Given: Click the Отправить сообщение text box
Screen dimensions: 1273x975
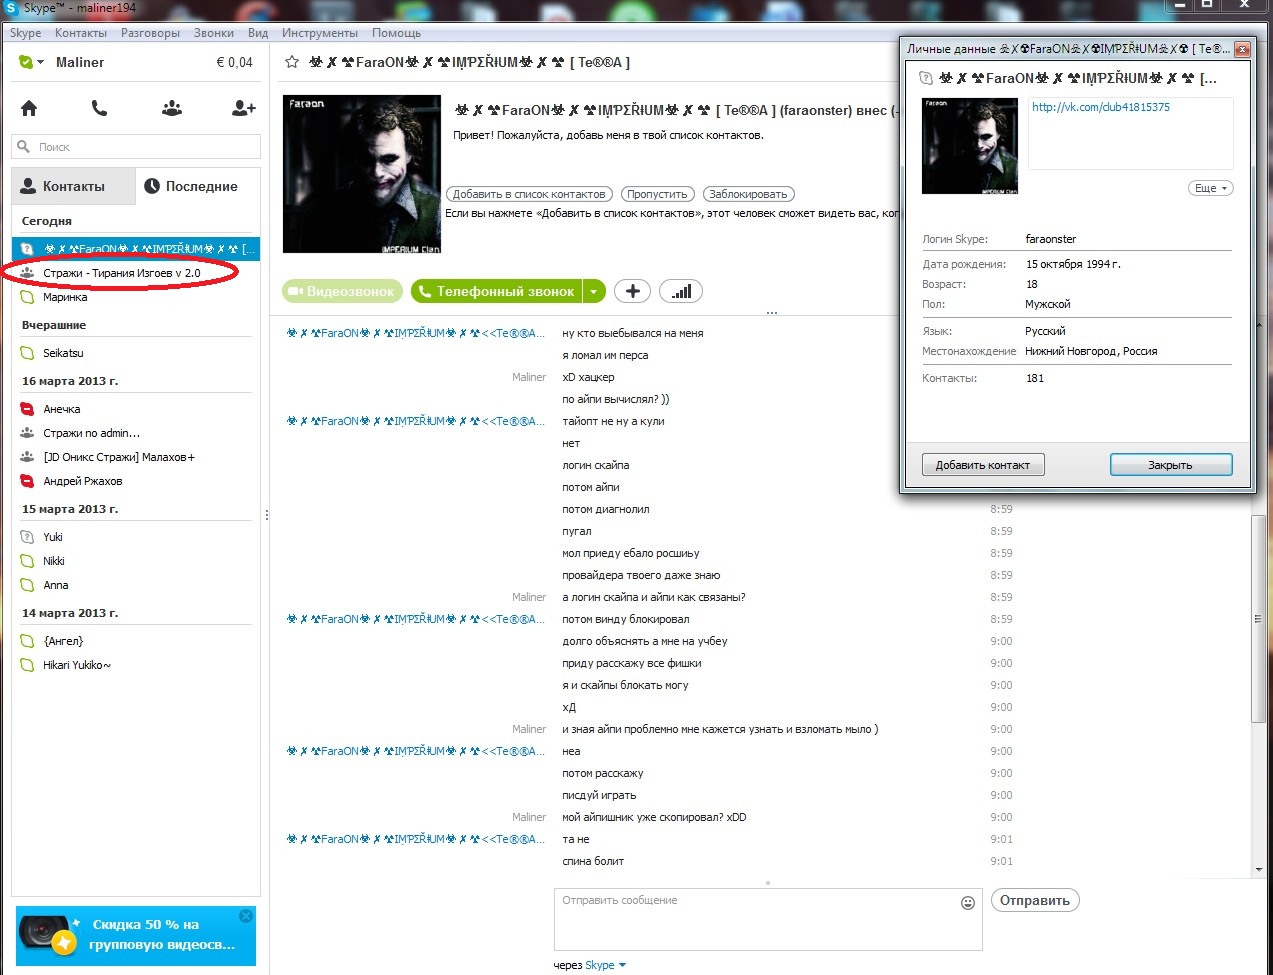Looking at the screenshot, I should click(768, 919).
